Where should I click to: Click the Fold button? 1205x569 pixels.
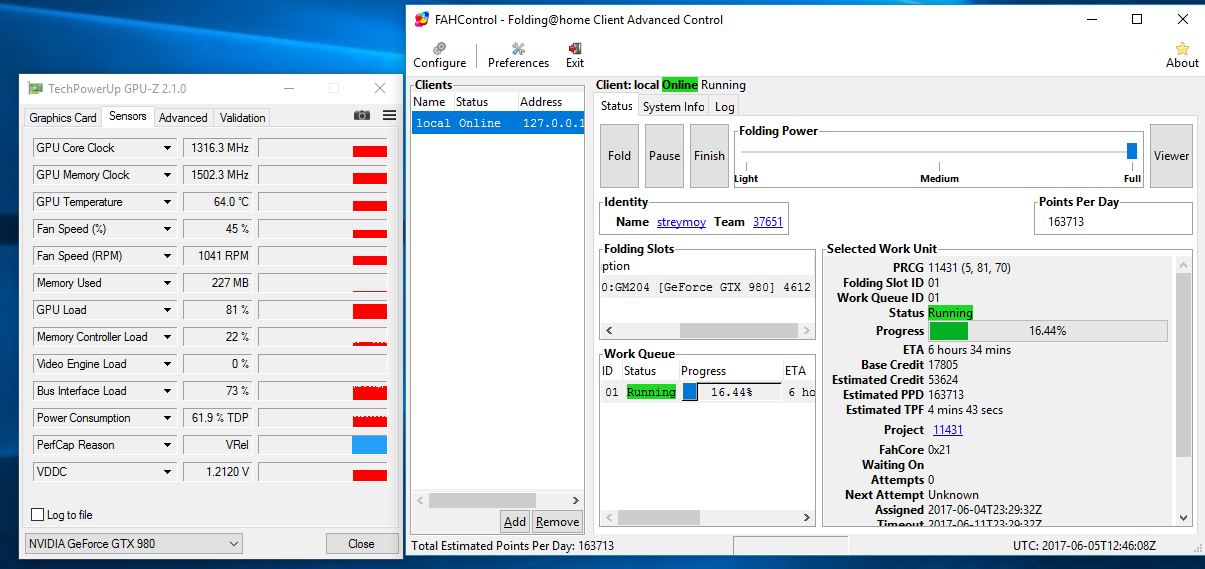[619, 156]
